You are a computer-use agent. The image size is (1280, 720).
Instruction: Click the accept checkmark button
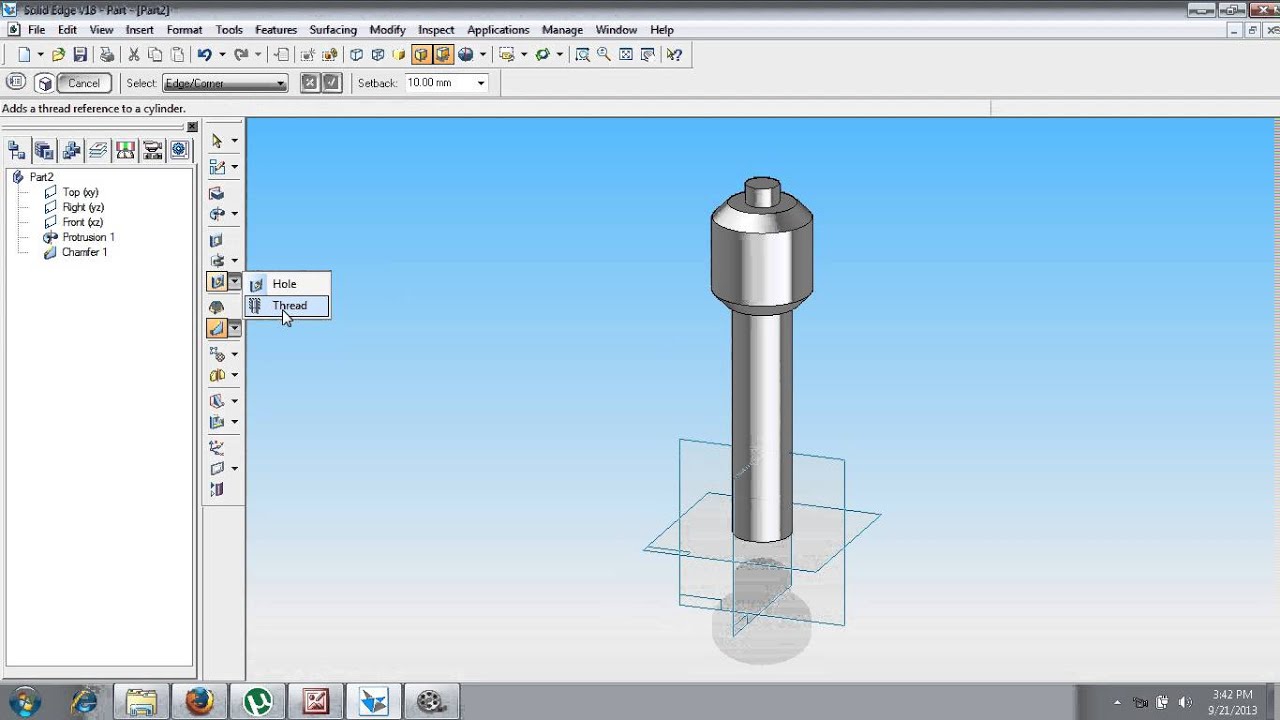[x=332, y=83]
